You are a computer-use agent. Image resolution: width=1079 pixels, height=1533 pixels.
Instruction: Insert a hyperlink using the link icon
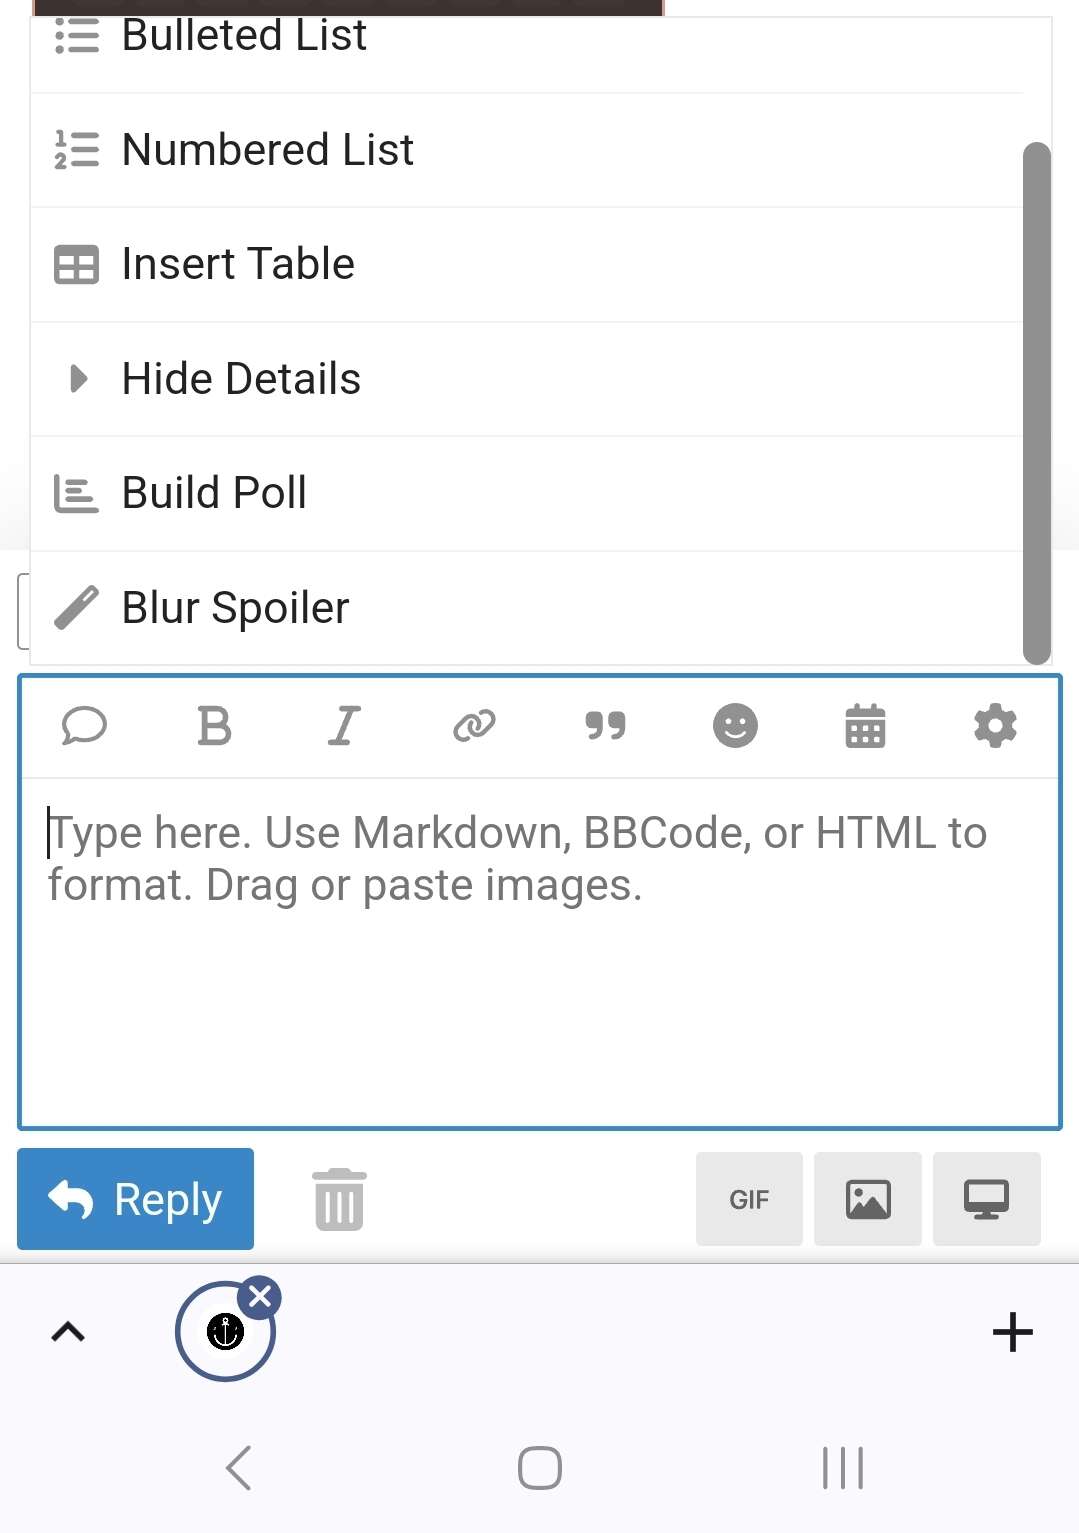click(x=474, y=726)
